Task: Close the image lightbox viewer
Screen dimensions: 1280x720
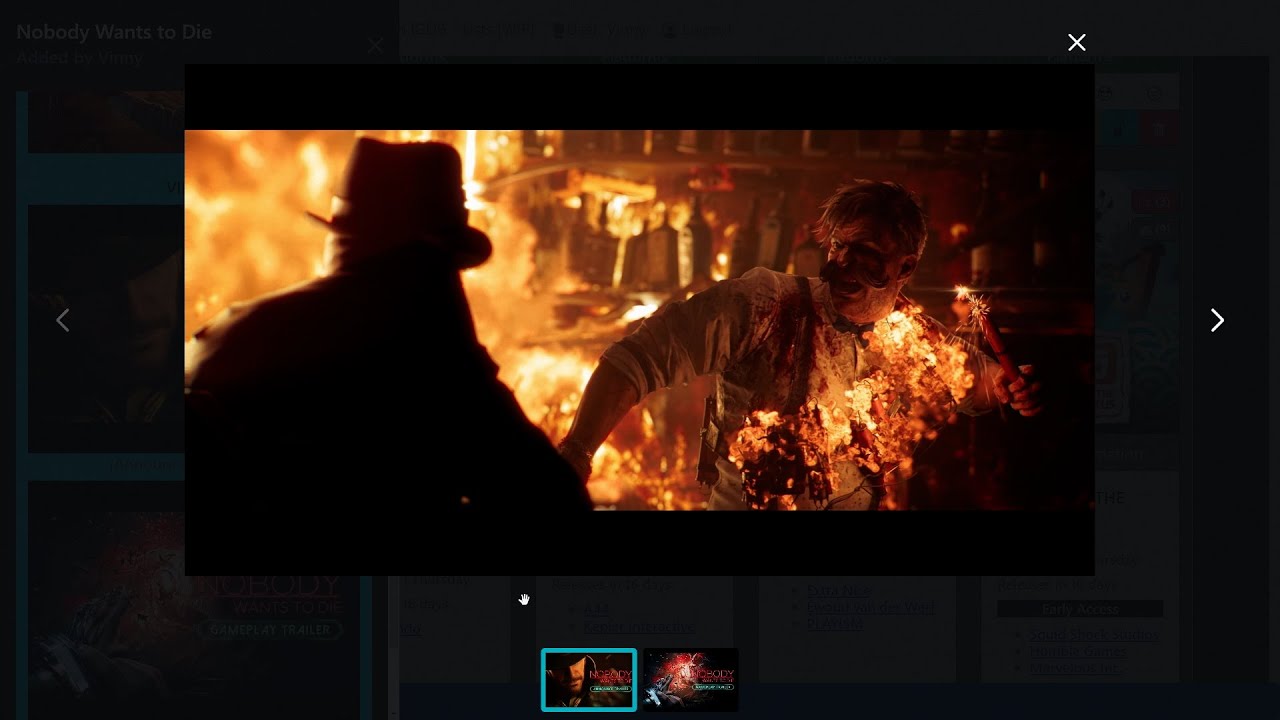Action: 1076,42
